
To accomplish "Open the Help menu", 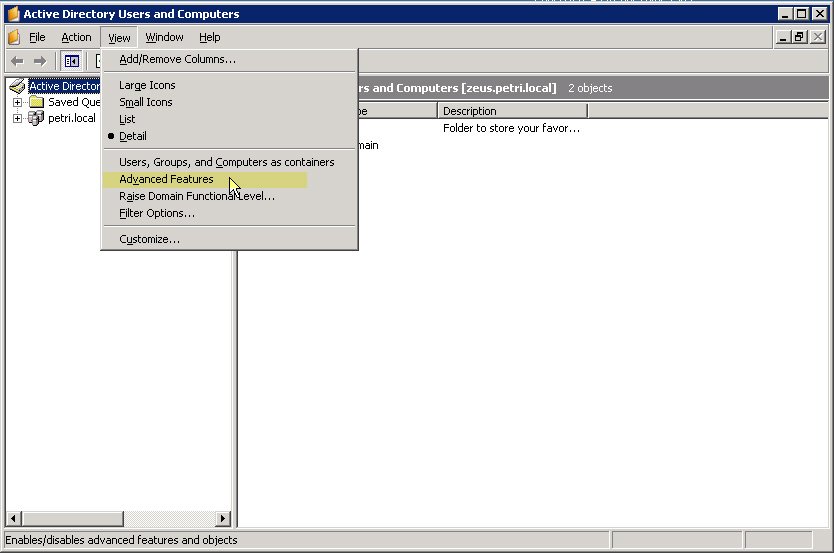I will click(x=210, y=37).
